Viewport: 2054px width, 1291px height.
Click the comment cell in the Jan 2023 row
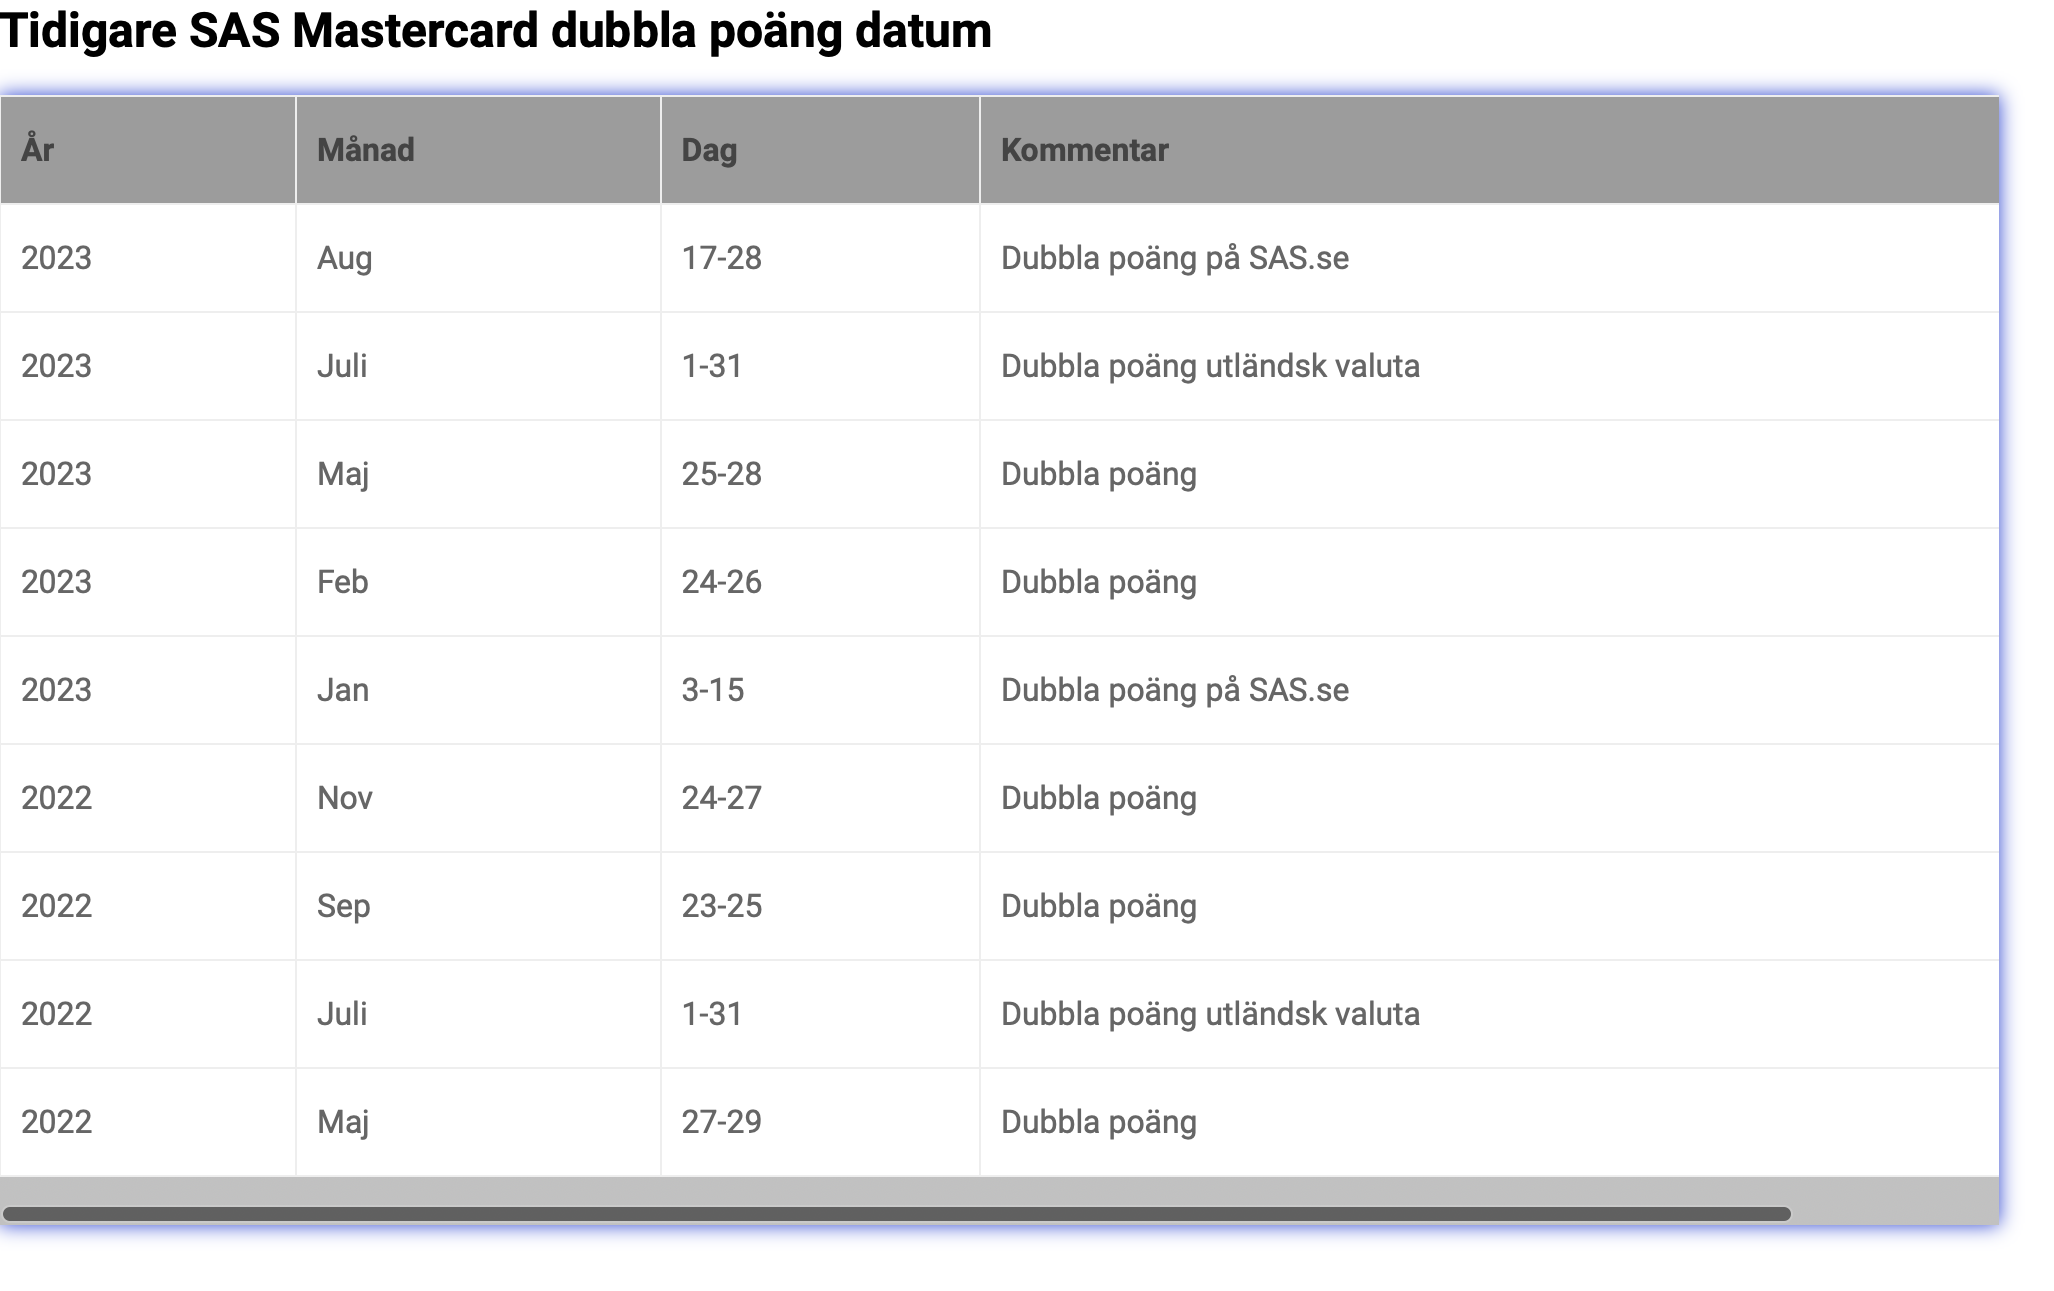1174,690
